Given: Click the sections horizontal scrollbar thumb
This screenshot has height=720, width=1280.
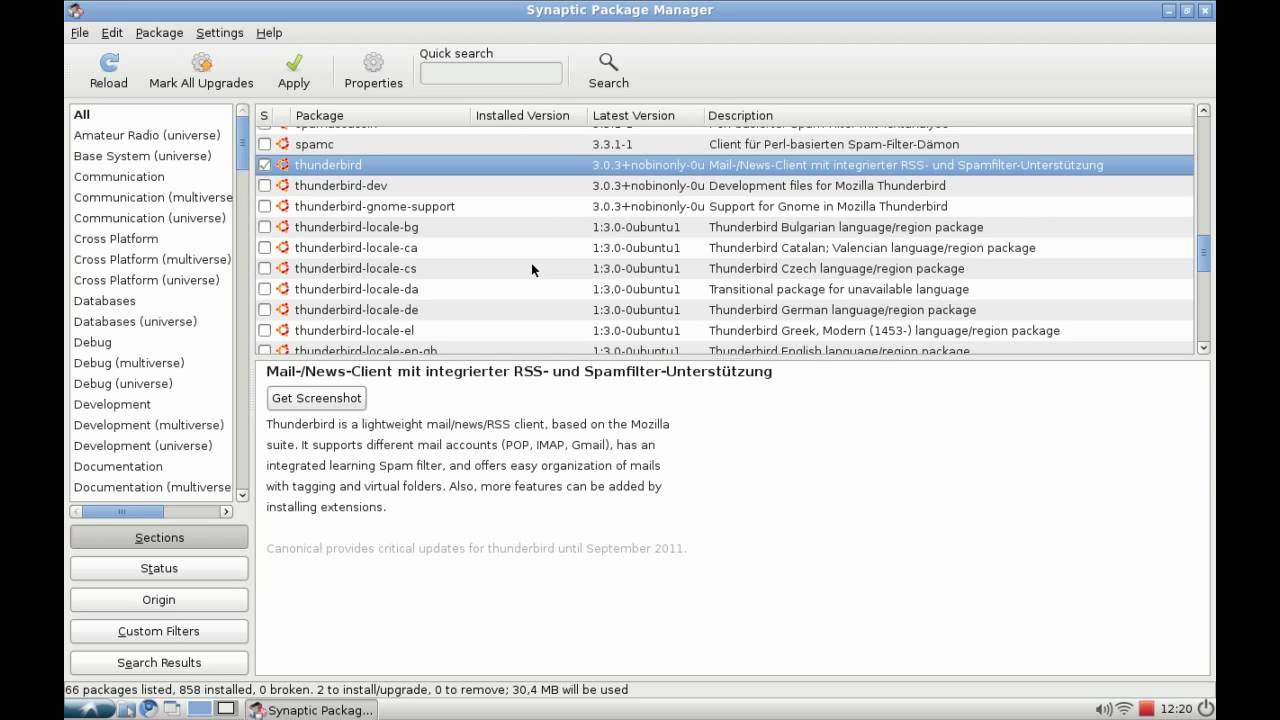Looking at the screenshot, I should [x=122, y=512].
